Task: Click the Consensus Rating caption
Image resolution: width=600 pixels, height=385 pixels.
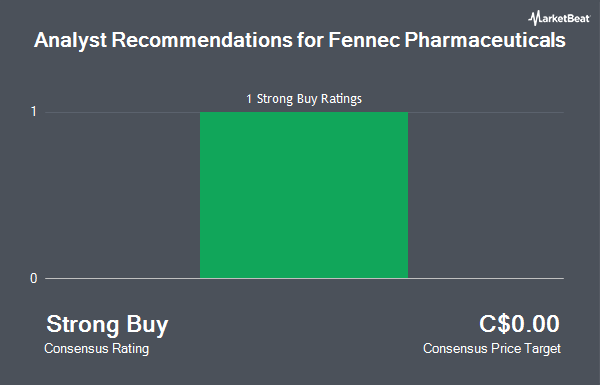Action: pos(96,349)
